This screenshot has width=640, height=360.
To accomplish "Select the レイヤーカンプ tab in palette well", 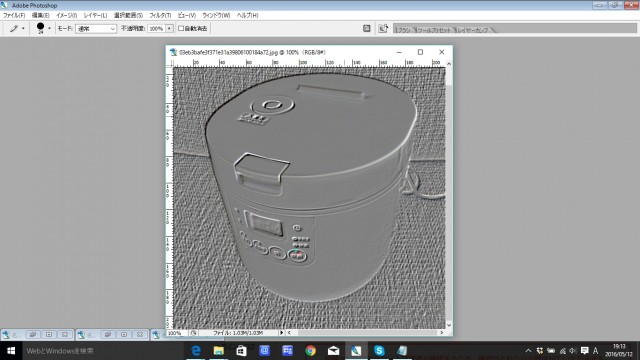I will click(x=473, y=30).
